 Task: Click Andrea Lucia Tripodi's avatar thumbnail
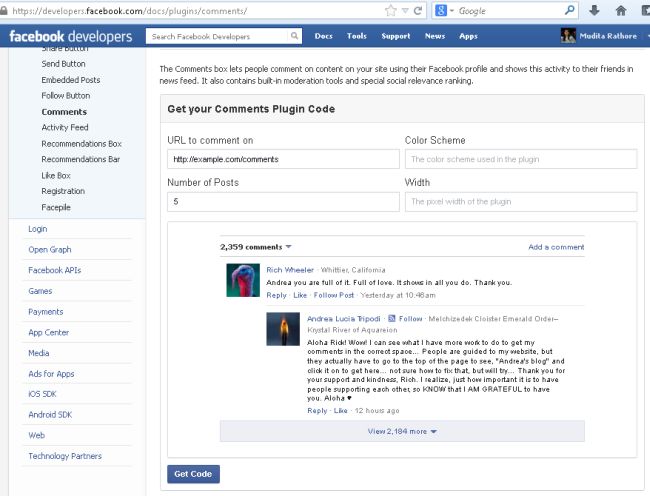(x=283, y=329)
